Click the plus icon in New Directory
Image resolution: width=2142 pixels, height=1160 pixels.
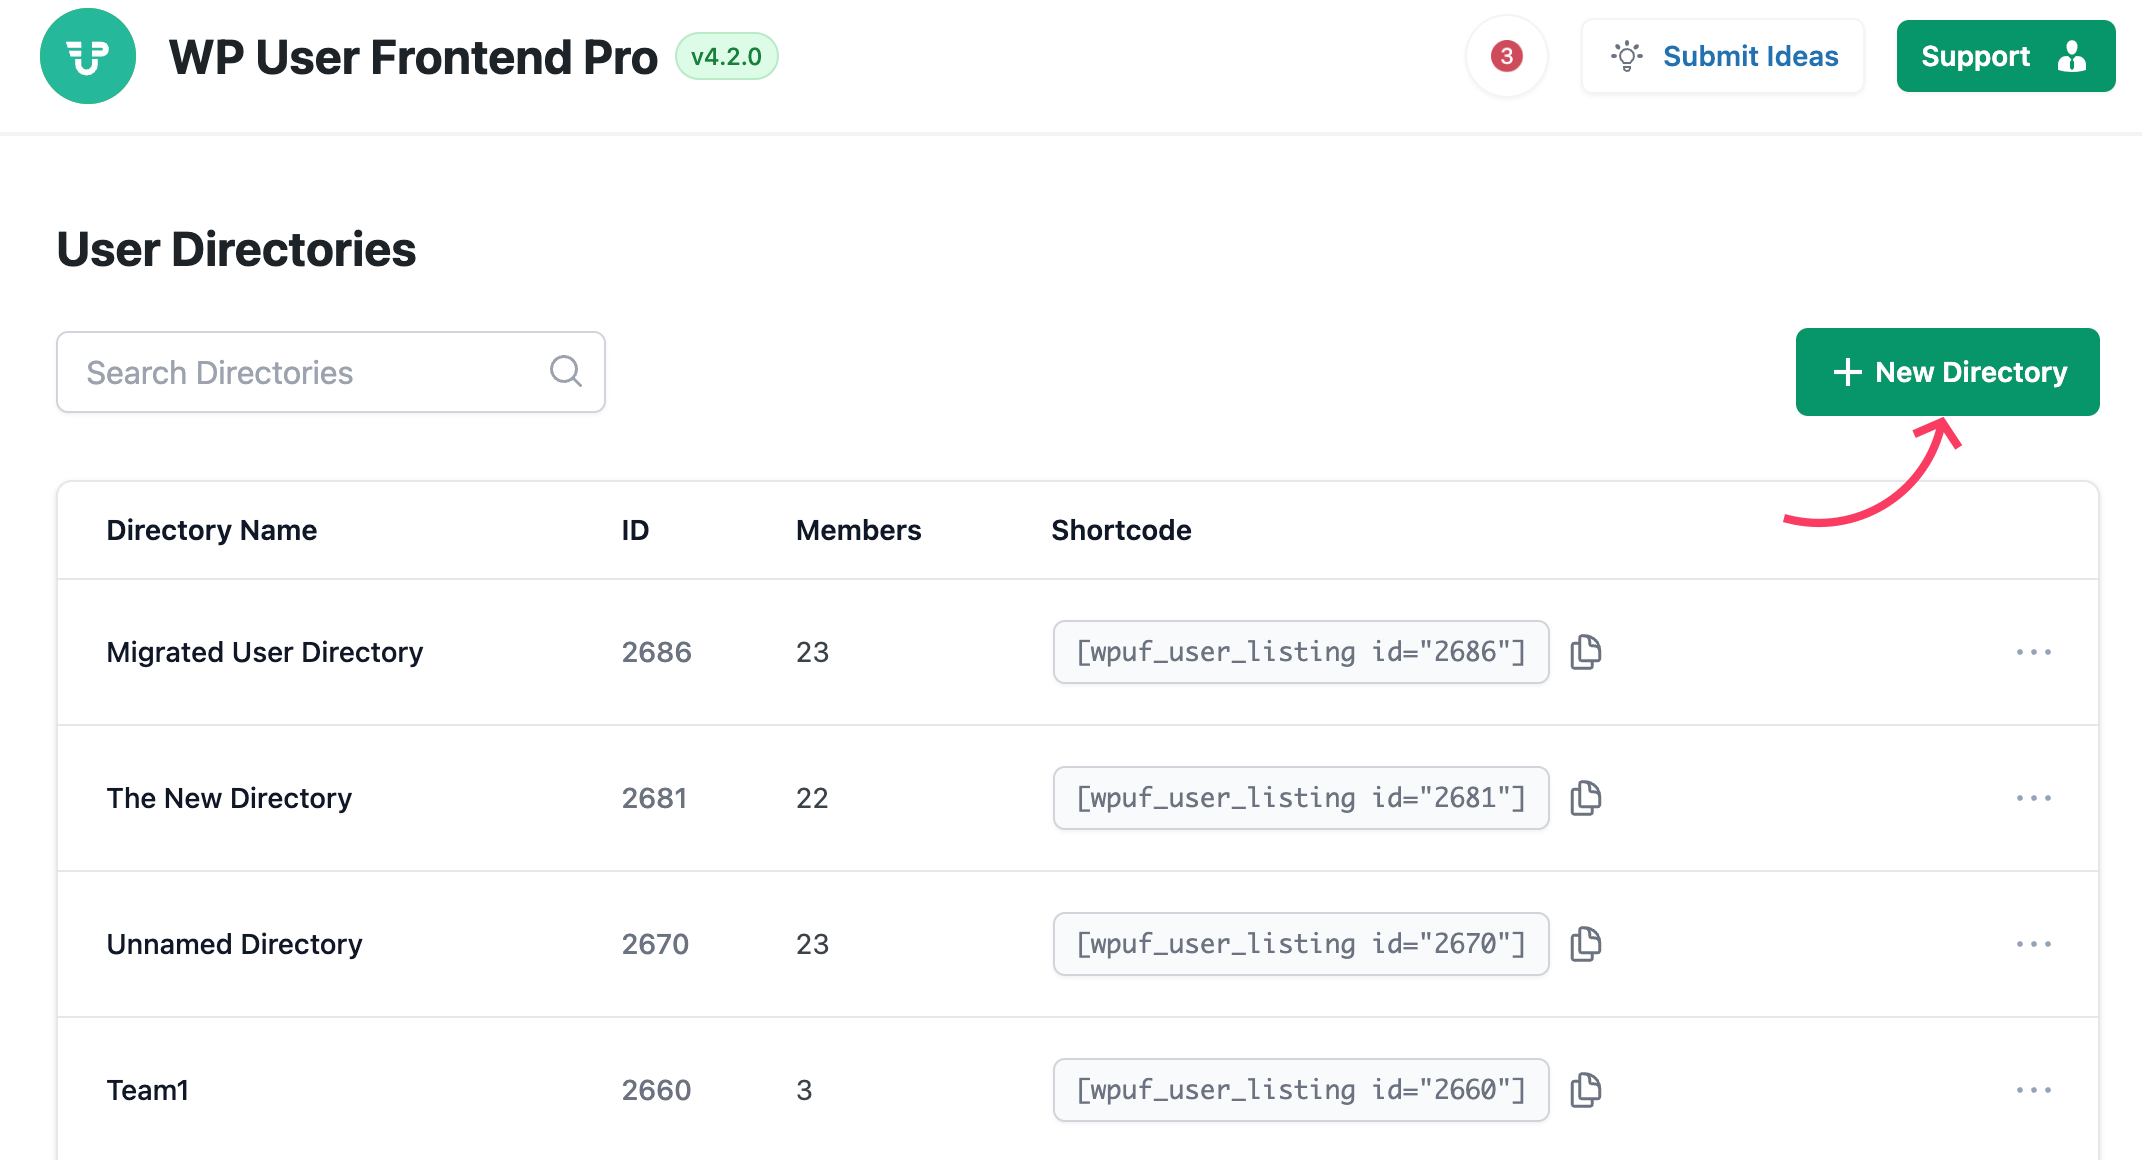pos(1847,372)
